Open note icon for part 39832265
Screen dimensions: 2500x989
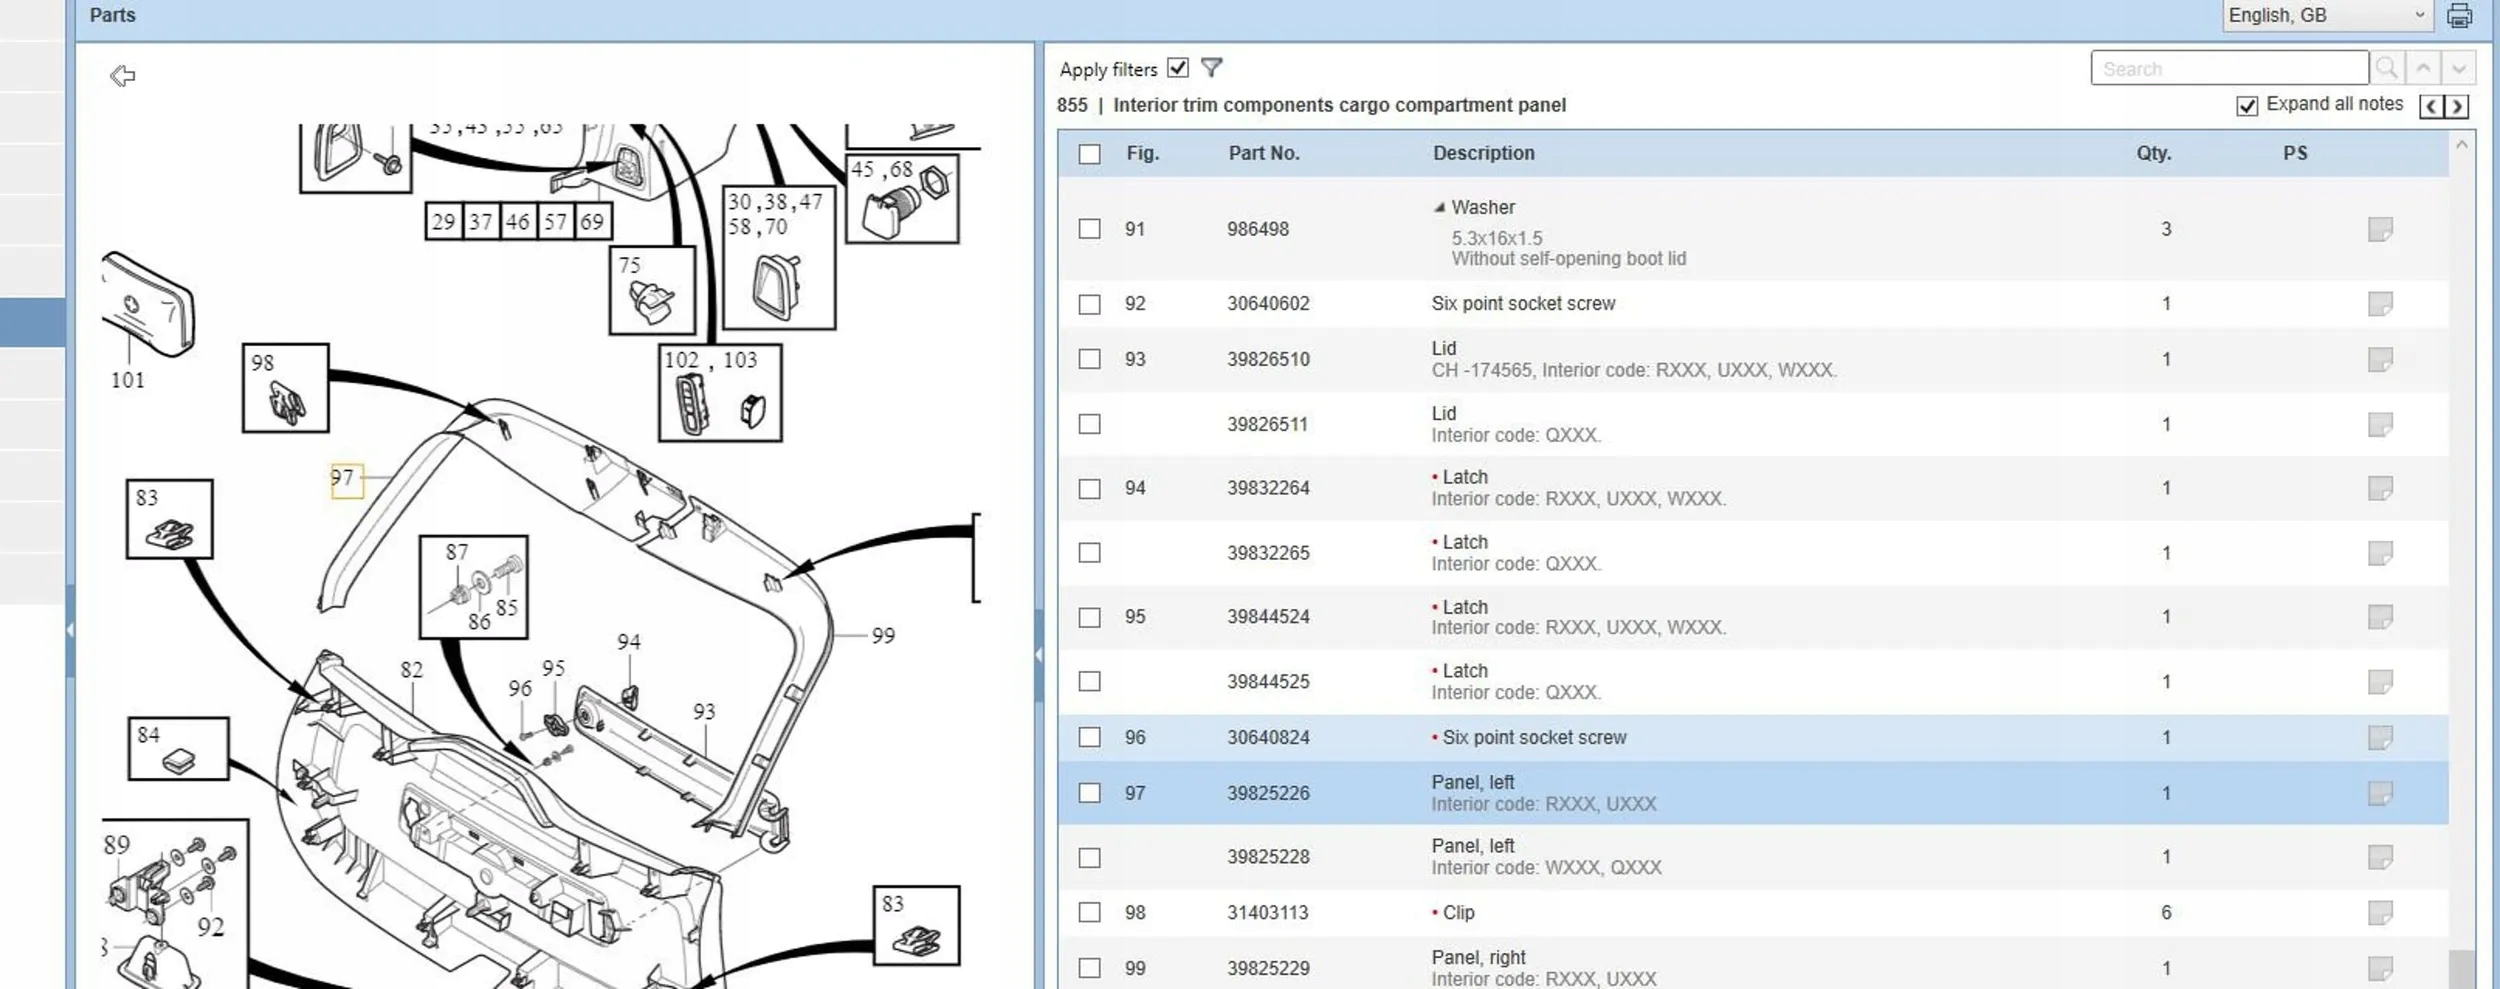tap(2380, 553)
